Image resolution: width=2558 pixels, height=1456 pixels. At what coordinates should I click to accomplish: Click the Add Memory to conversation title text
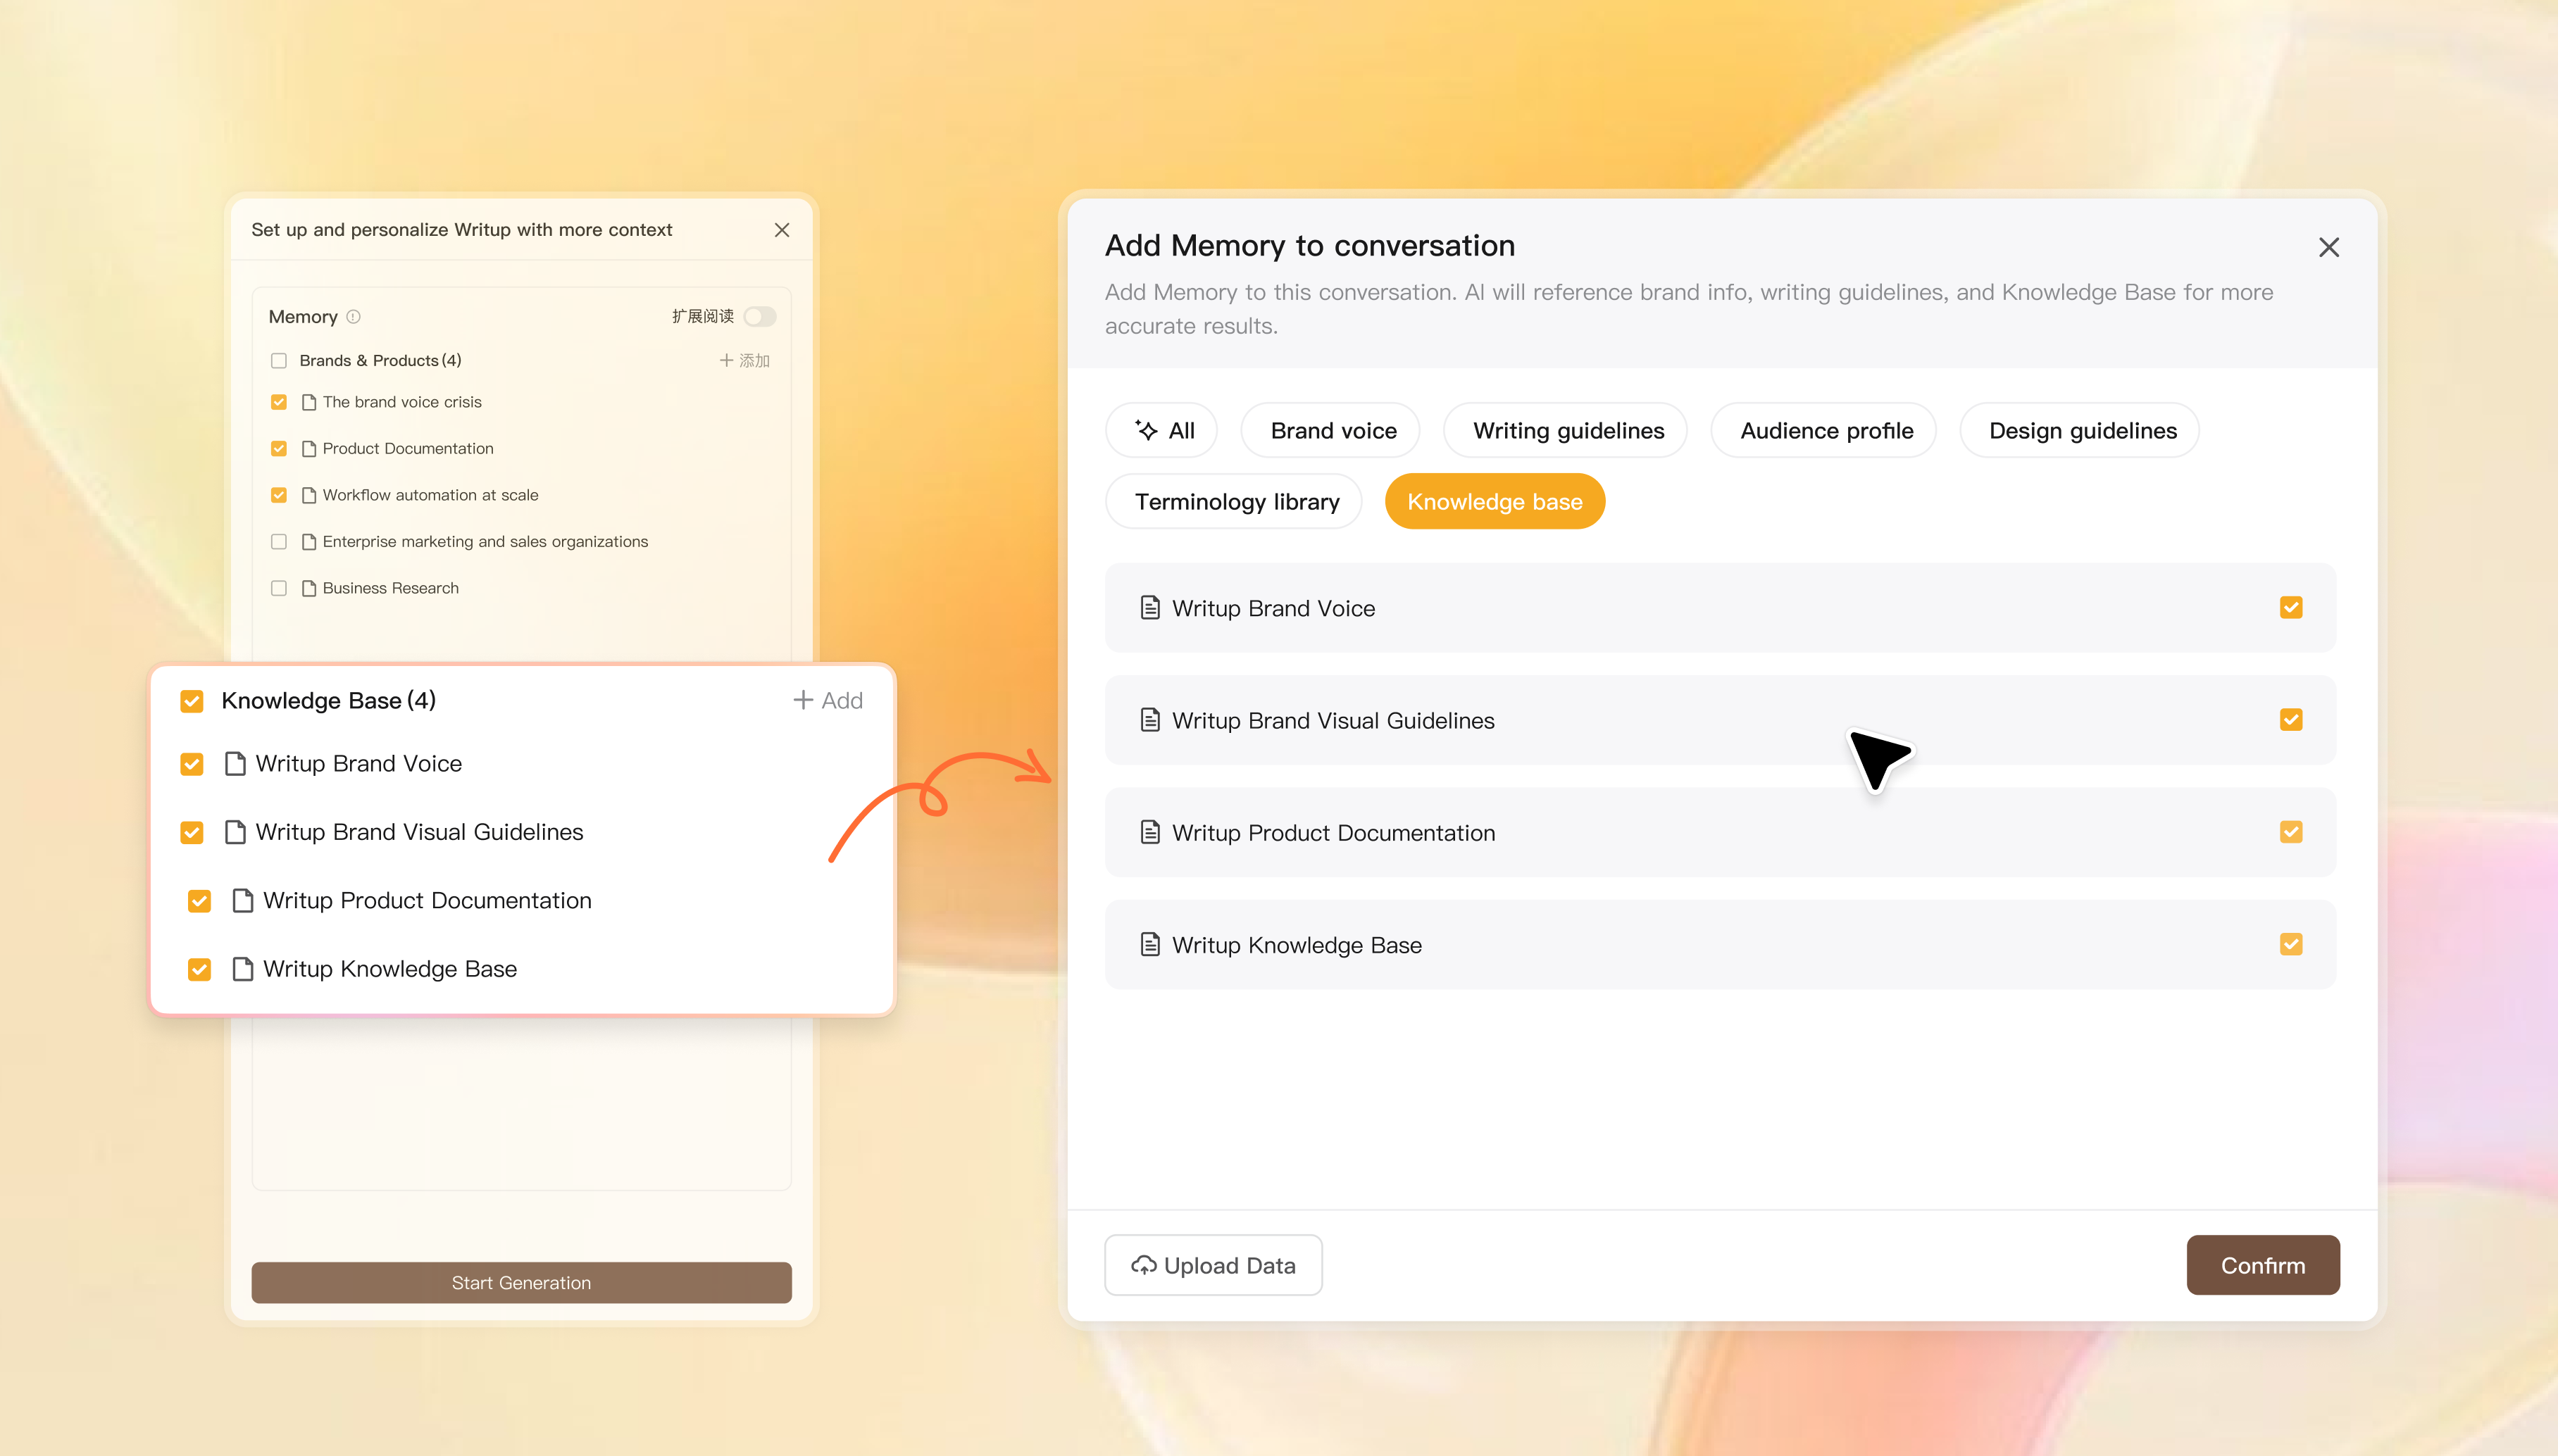point(1309,245)
